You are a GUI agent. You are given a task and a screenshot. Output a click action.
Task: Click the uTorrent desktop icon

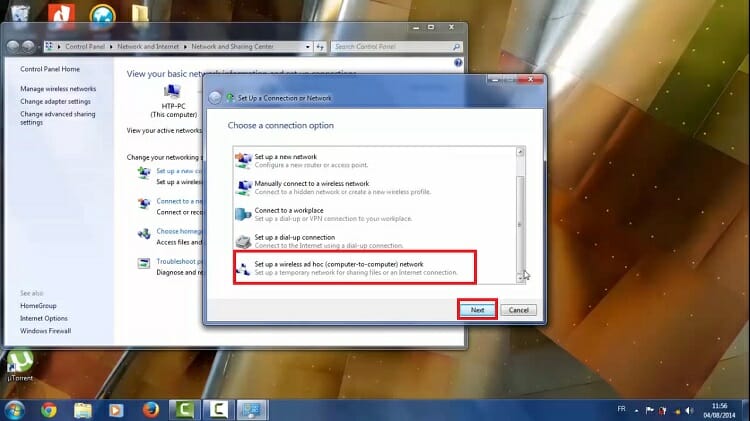pyautogui.click(x=20, y=366)
